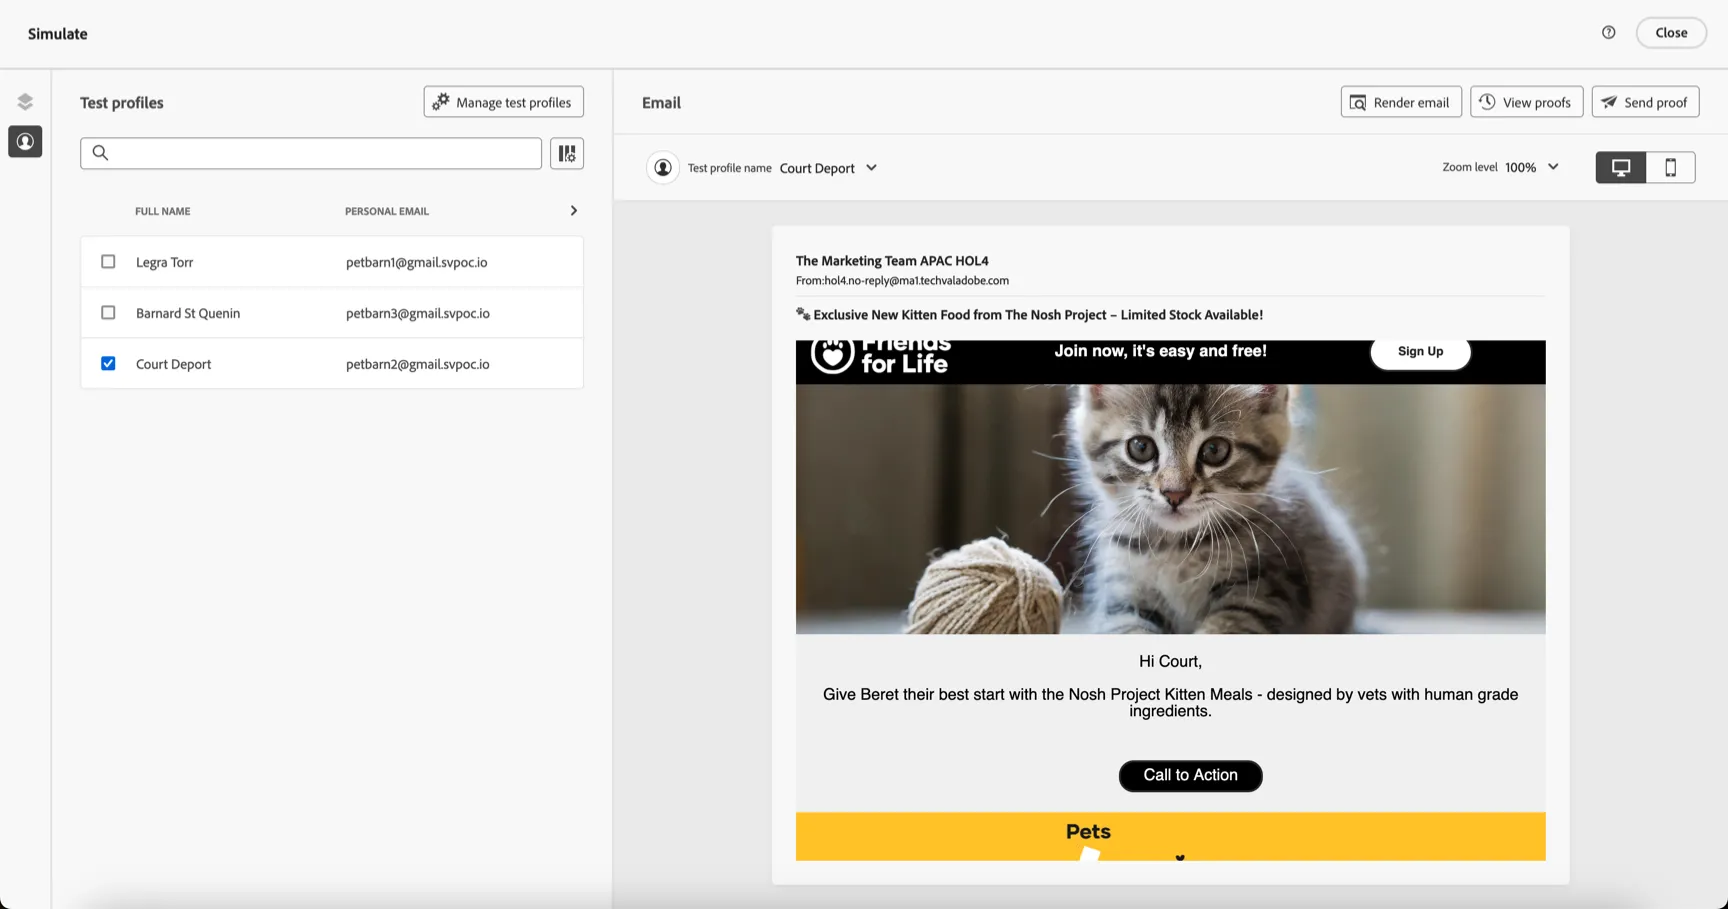Click the Legra Torr name
The width and height of the screenshot is (1728, 909).
click(164, 262)
